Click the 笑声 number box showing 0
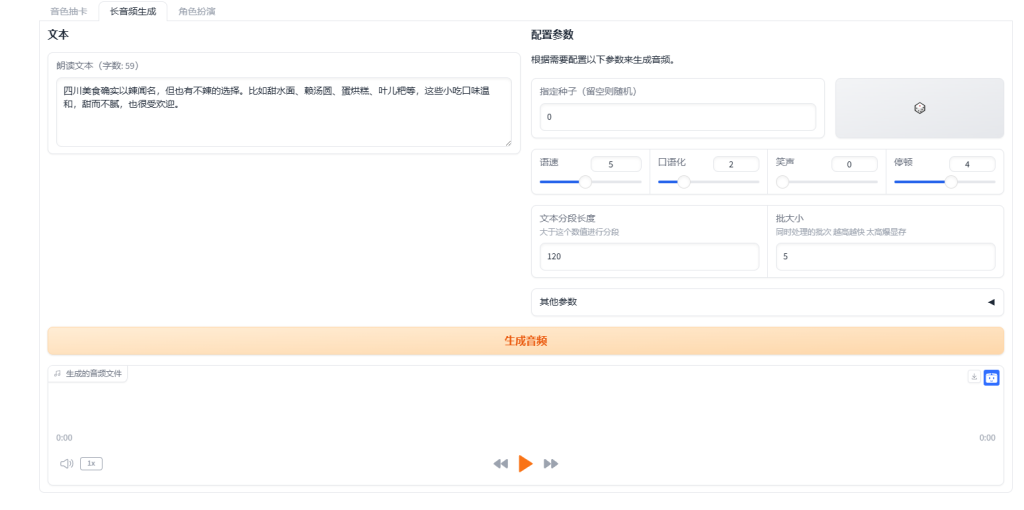 [854, 165]
